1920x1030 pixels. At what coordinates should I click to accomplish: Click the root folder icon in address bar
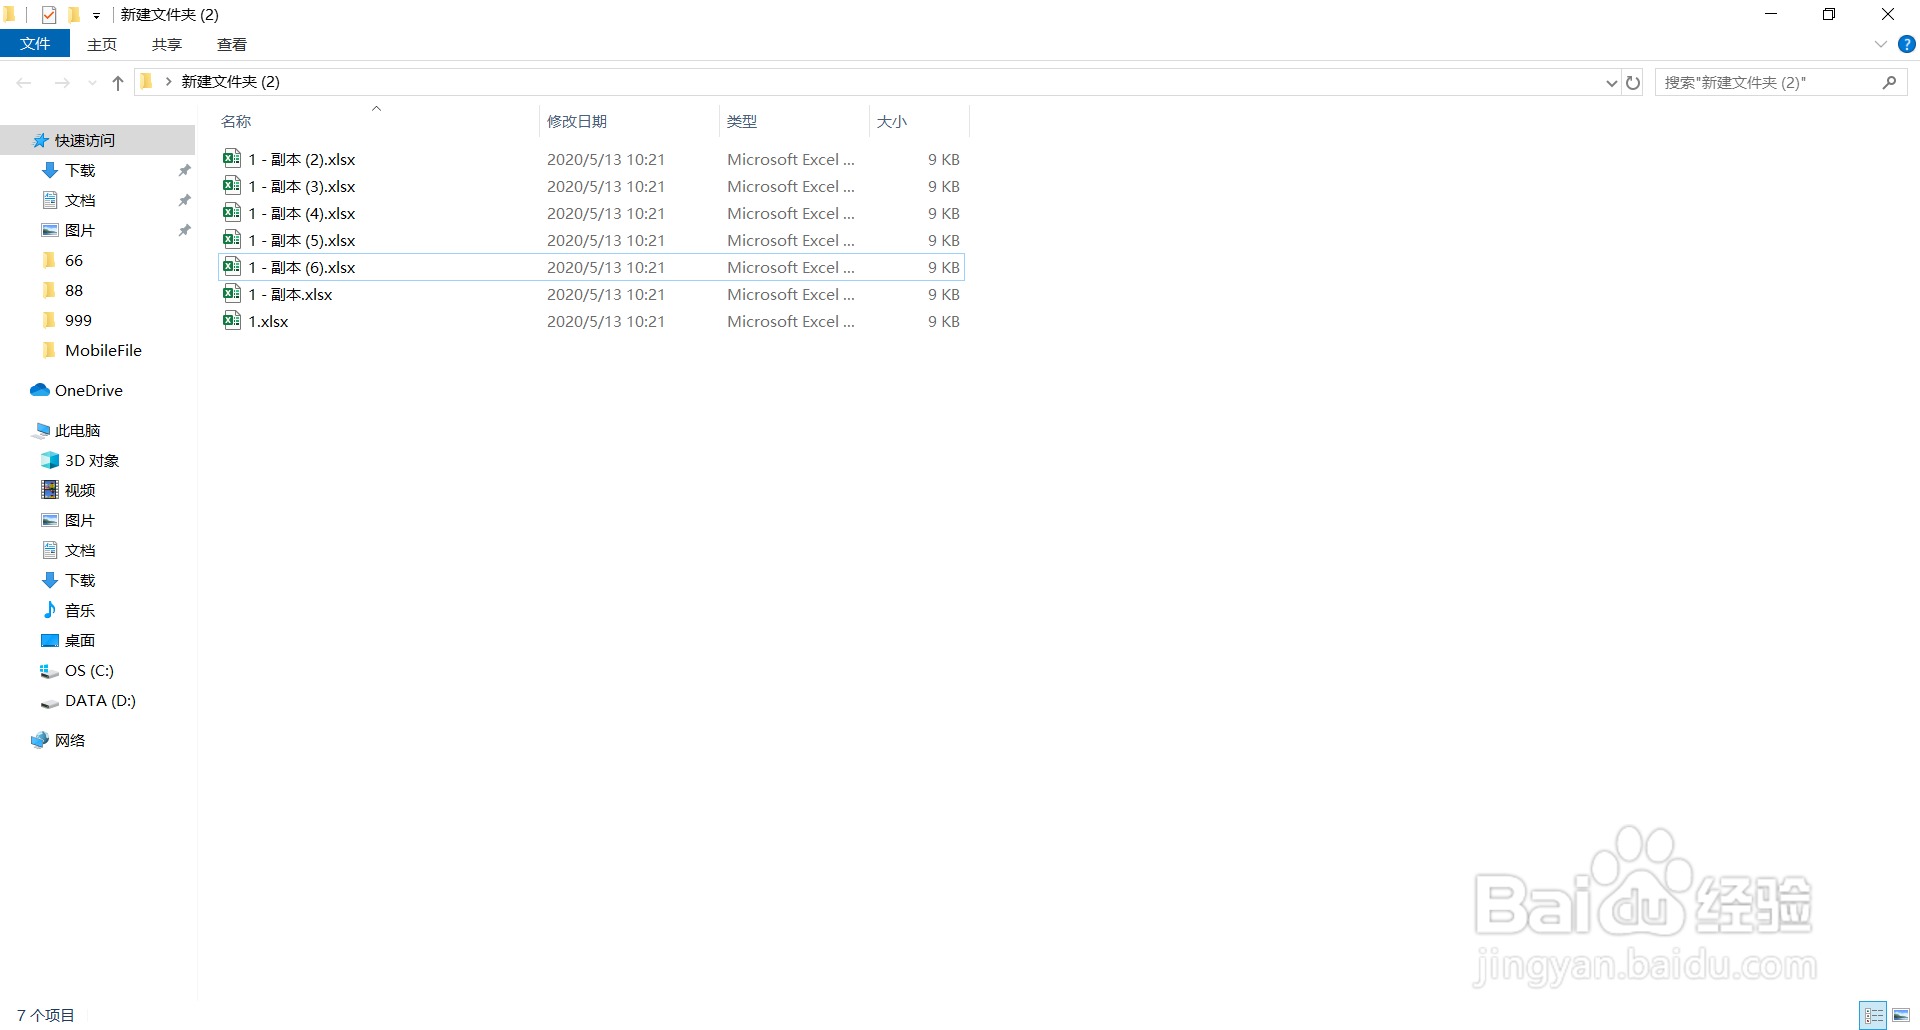pyautogui.click(x=147, y=82)
